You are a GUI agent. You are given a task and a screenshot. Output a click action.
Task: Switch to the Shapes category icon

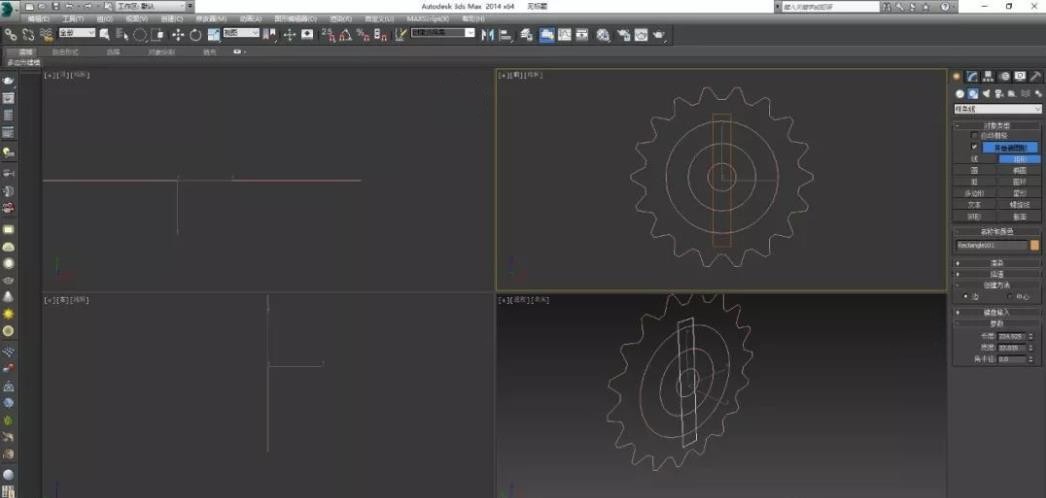972,94
